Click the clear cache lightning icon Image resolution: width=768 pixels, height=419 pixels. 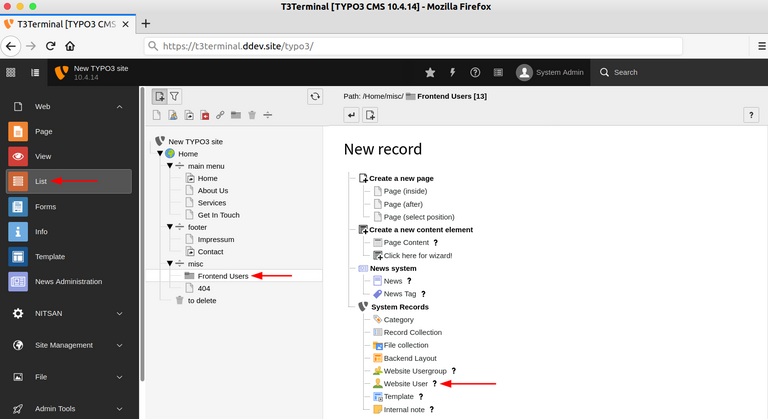452,72
